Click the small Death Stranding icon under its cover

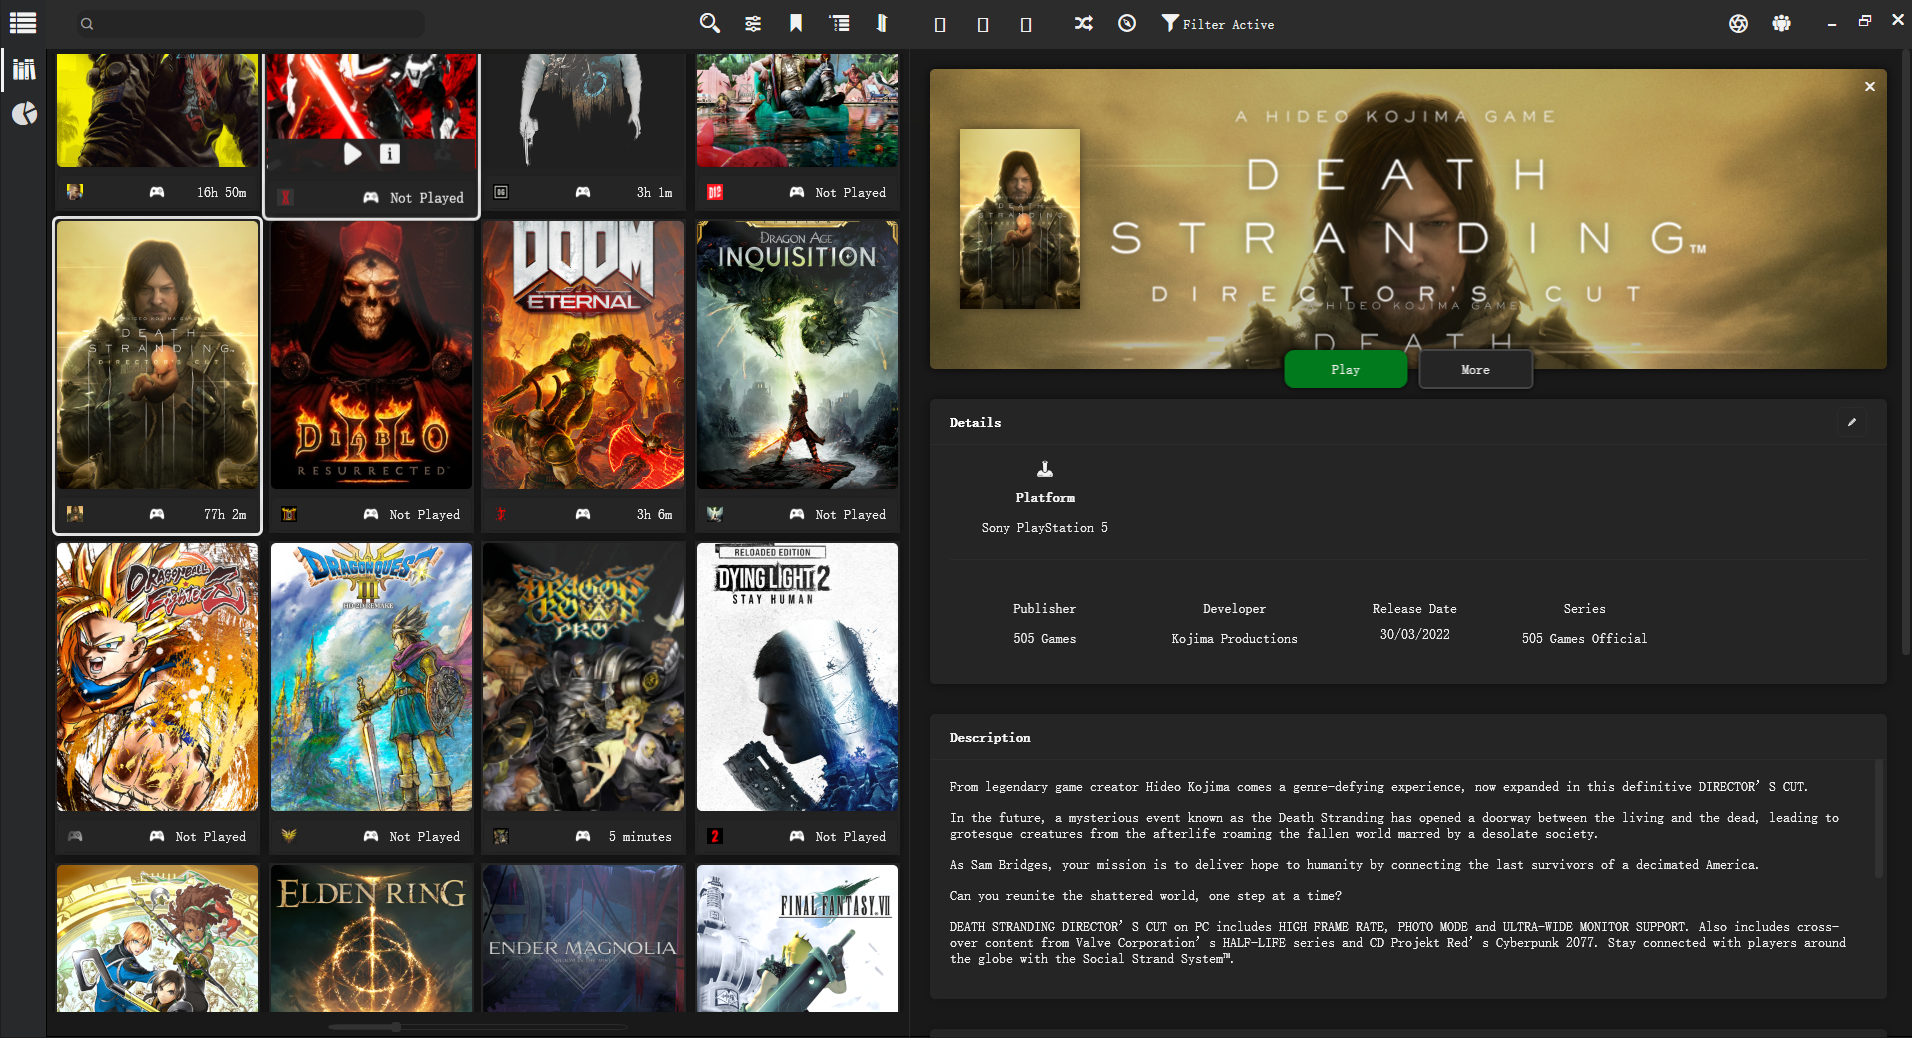75,514
